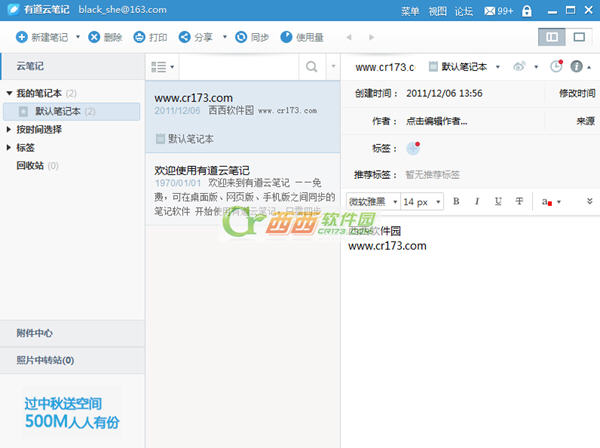Screen dimensions: 600x448
Task: Expand more formatting tools chevron
Action: (x=589, y=201)
